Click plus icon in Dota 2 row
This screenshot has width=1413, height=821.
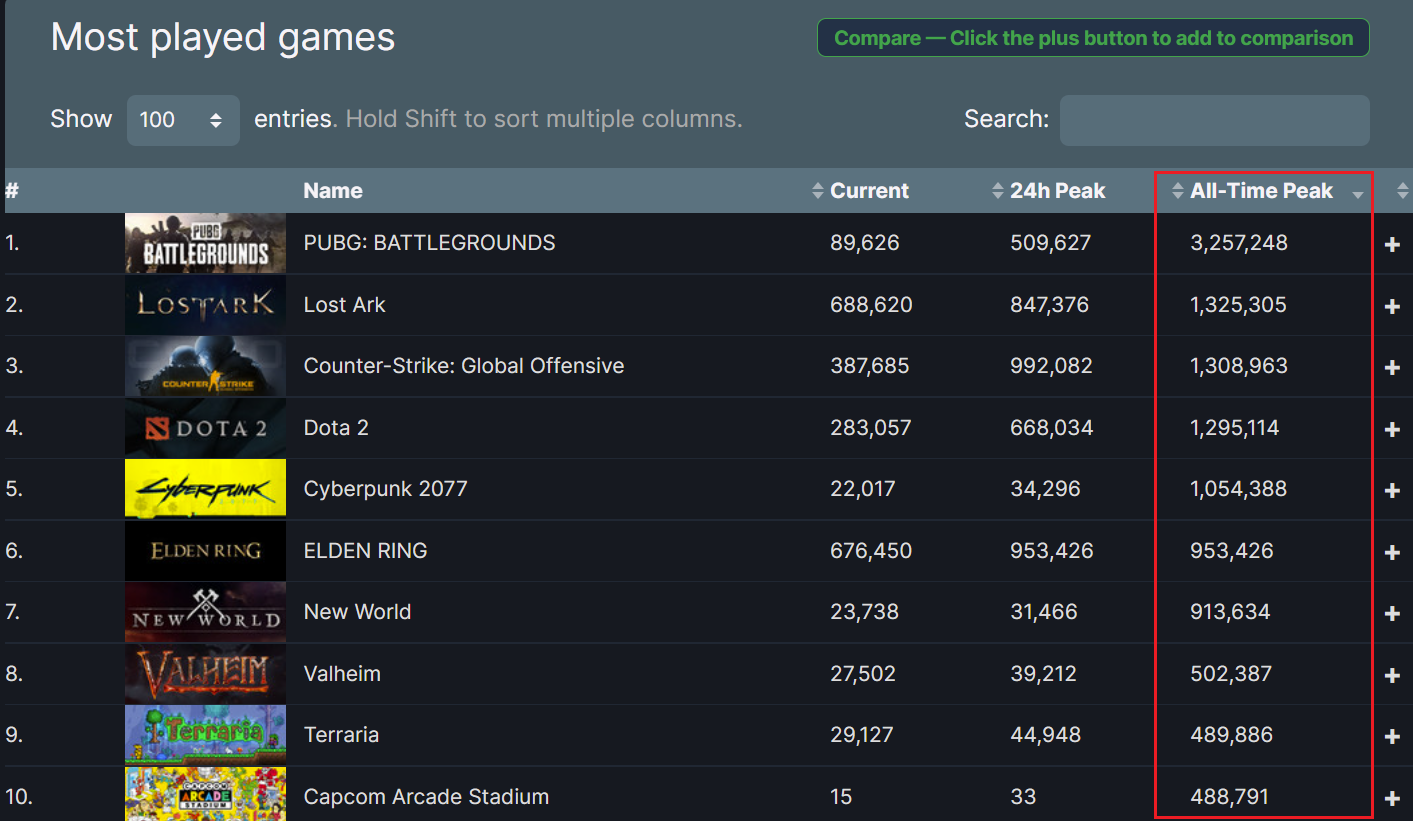1392,430
